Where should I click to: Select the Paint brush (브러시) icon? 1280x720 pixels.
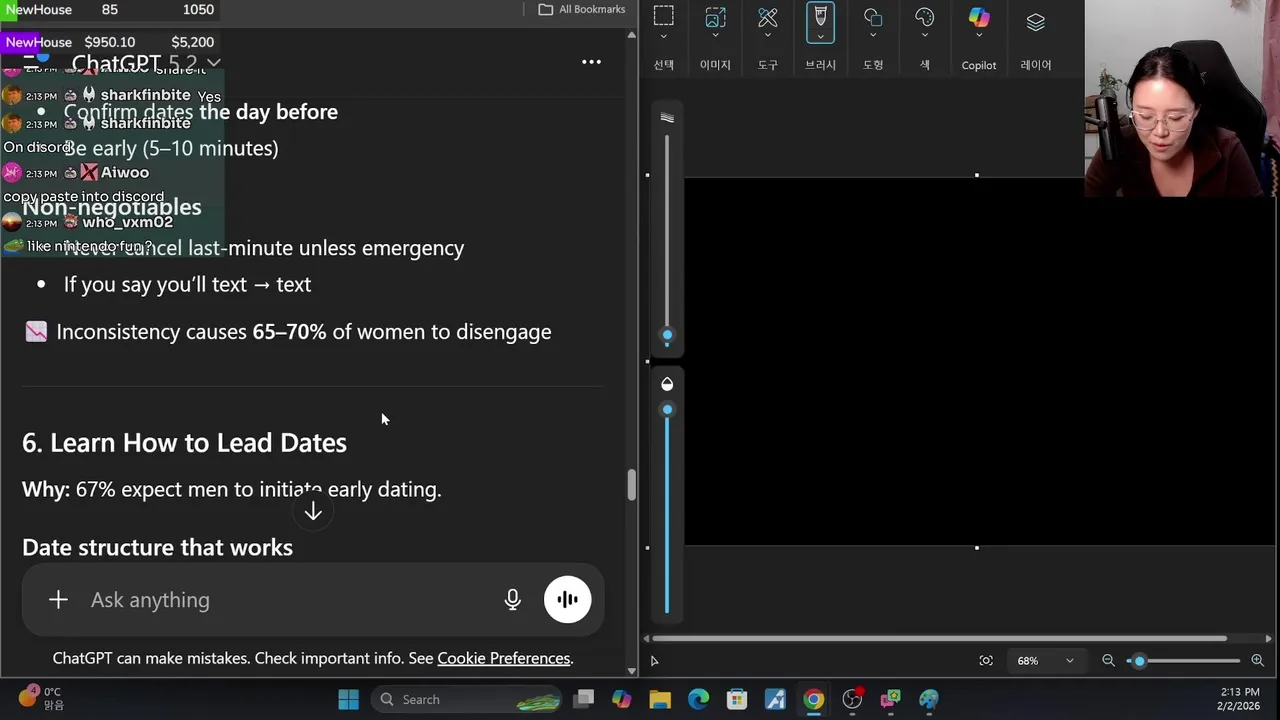point(820,16)
